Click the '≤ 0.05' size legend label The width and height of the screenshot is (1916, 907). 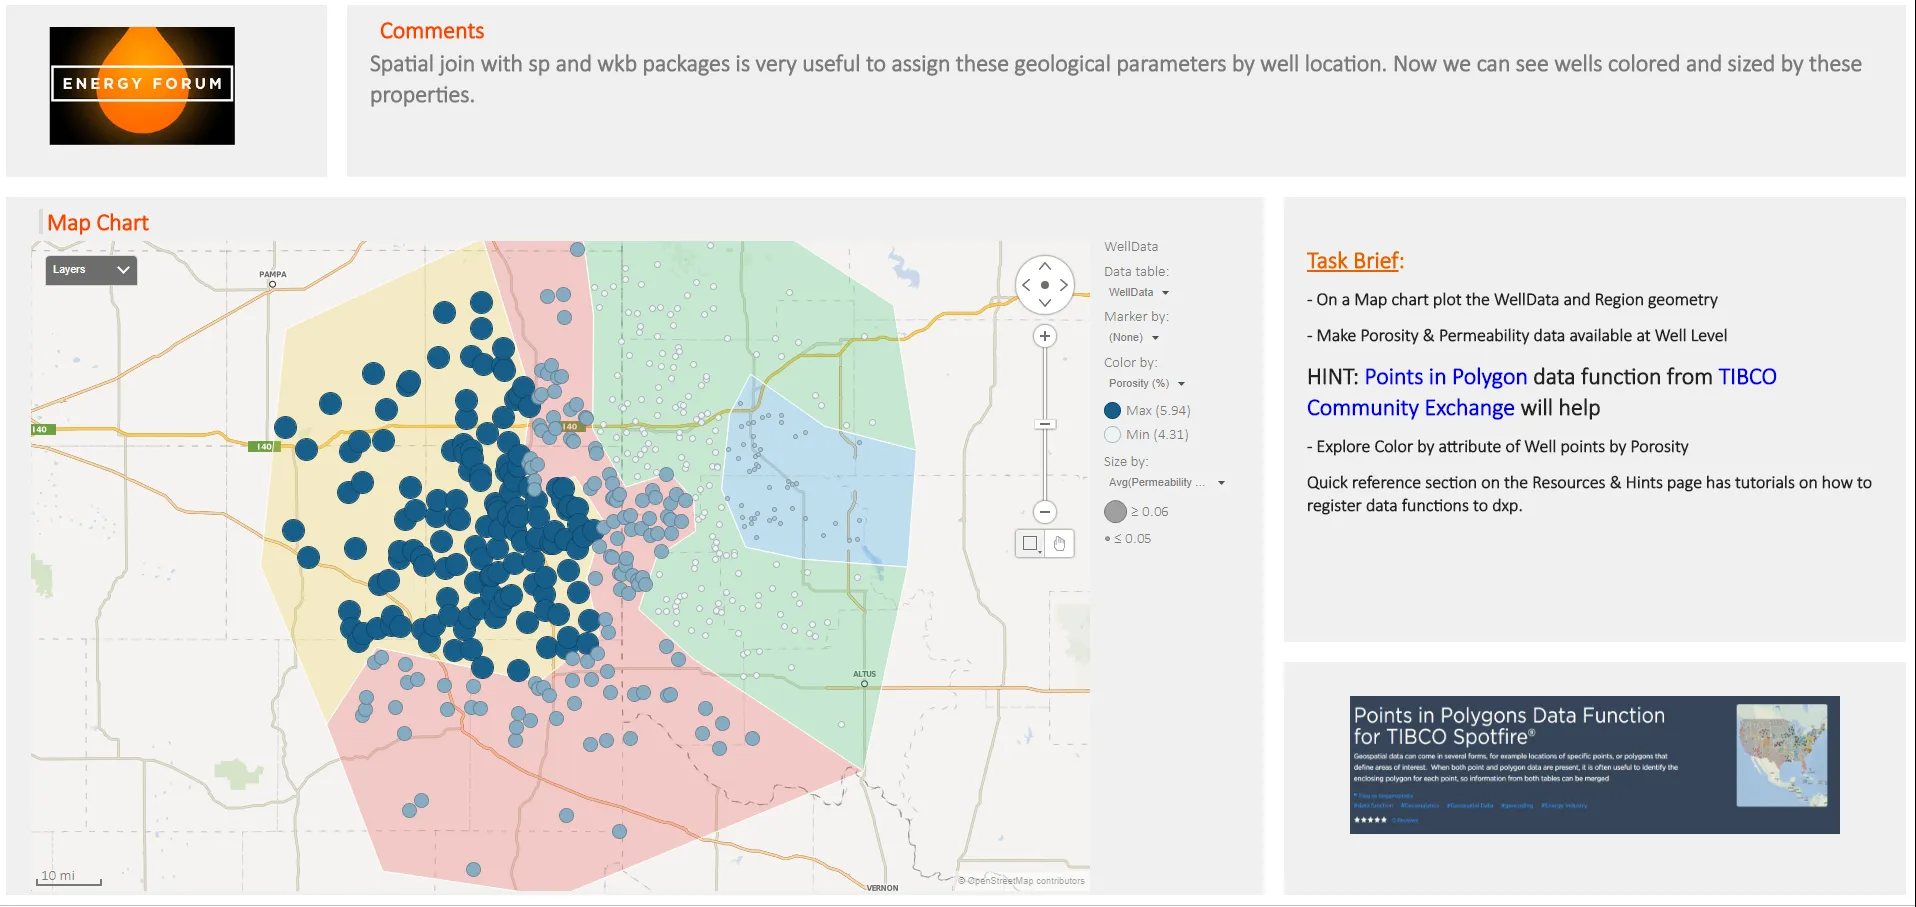point(1132,539)
